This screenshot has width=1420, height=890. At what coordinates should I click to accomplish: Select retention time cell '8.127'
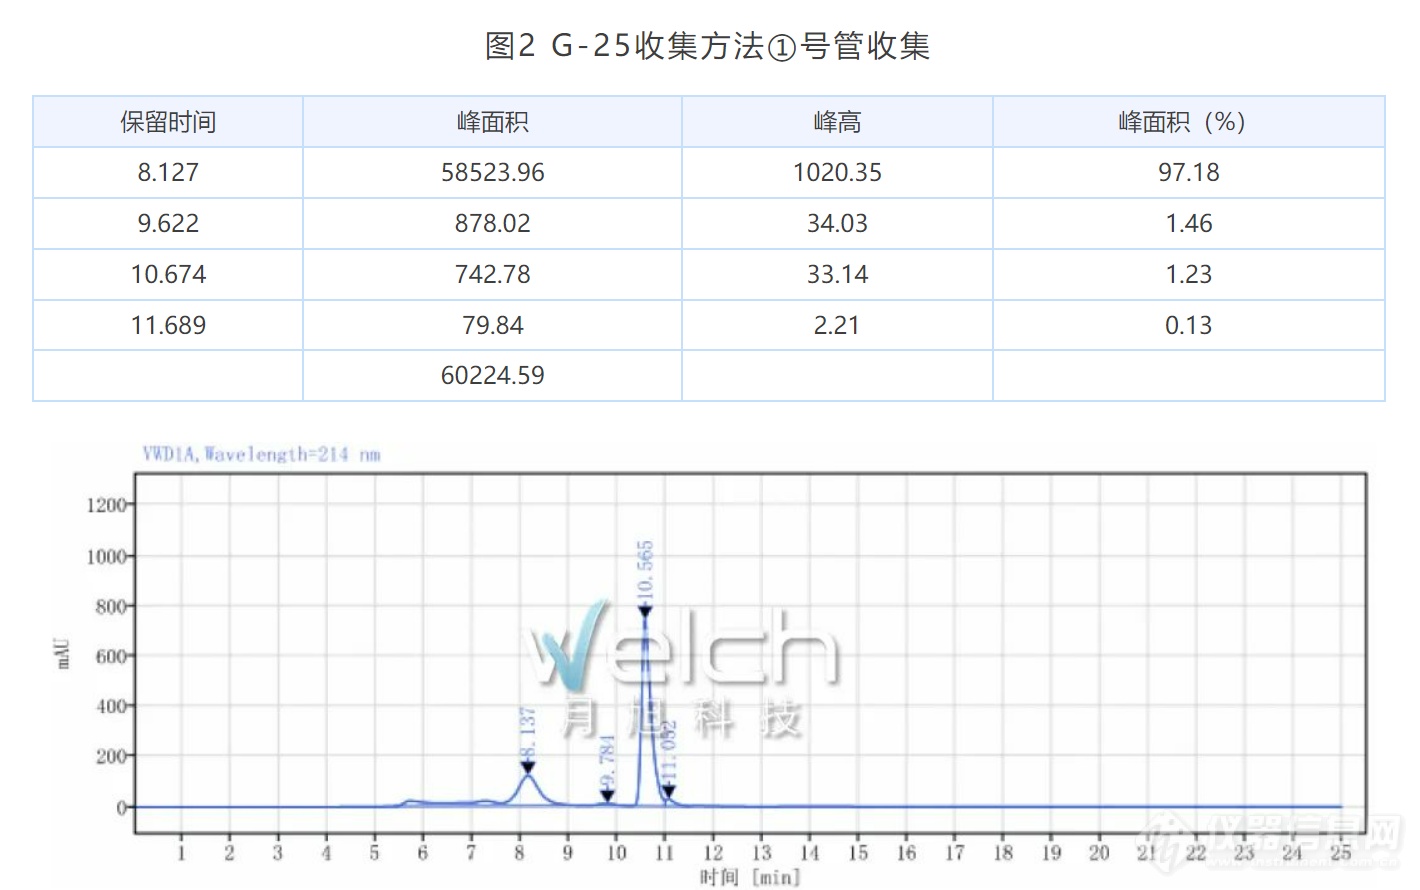(168, 173)
